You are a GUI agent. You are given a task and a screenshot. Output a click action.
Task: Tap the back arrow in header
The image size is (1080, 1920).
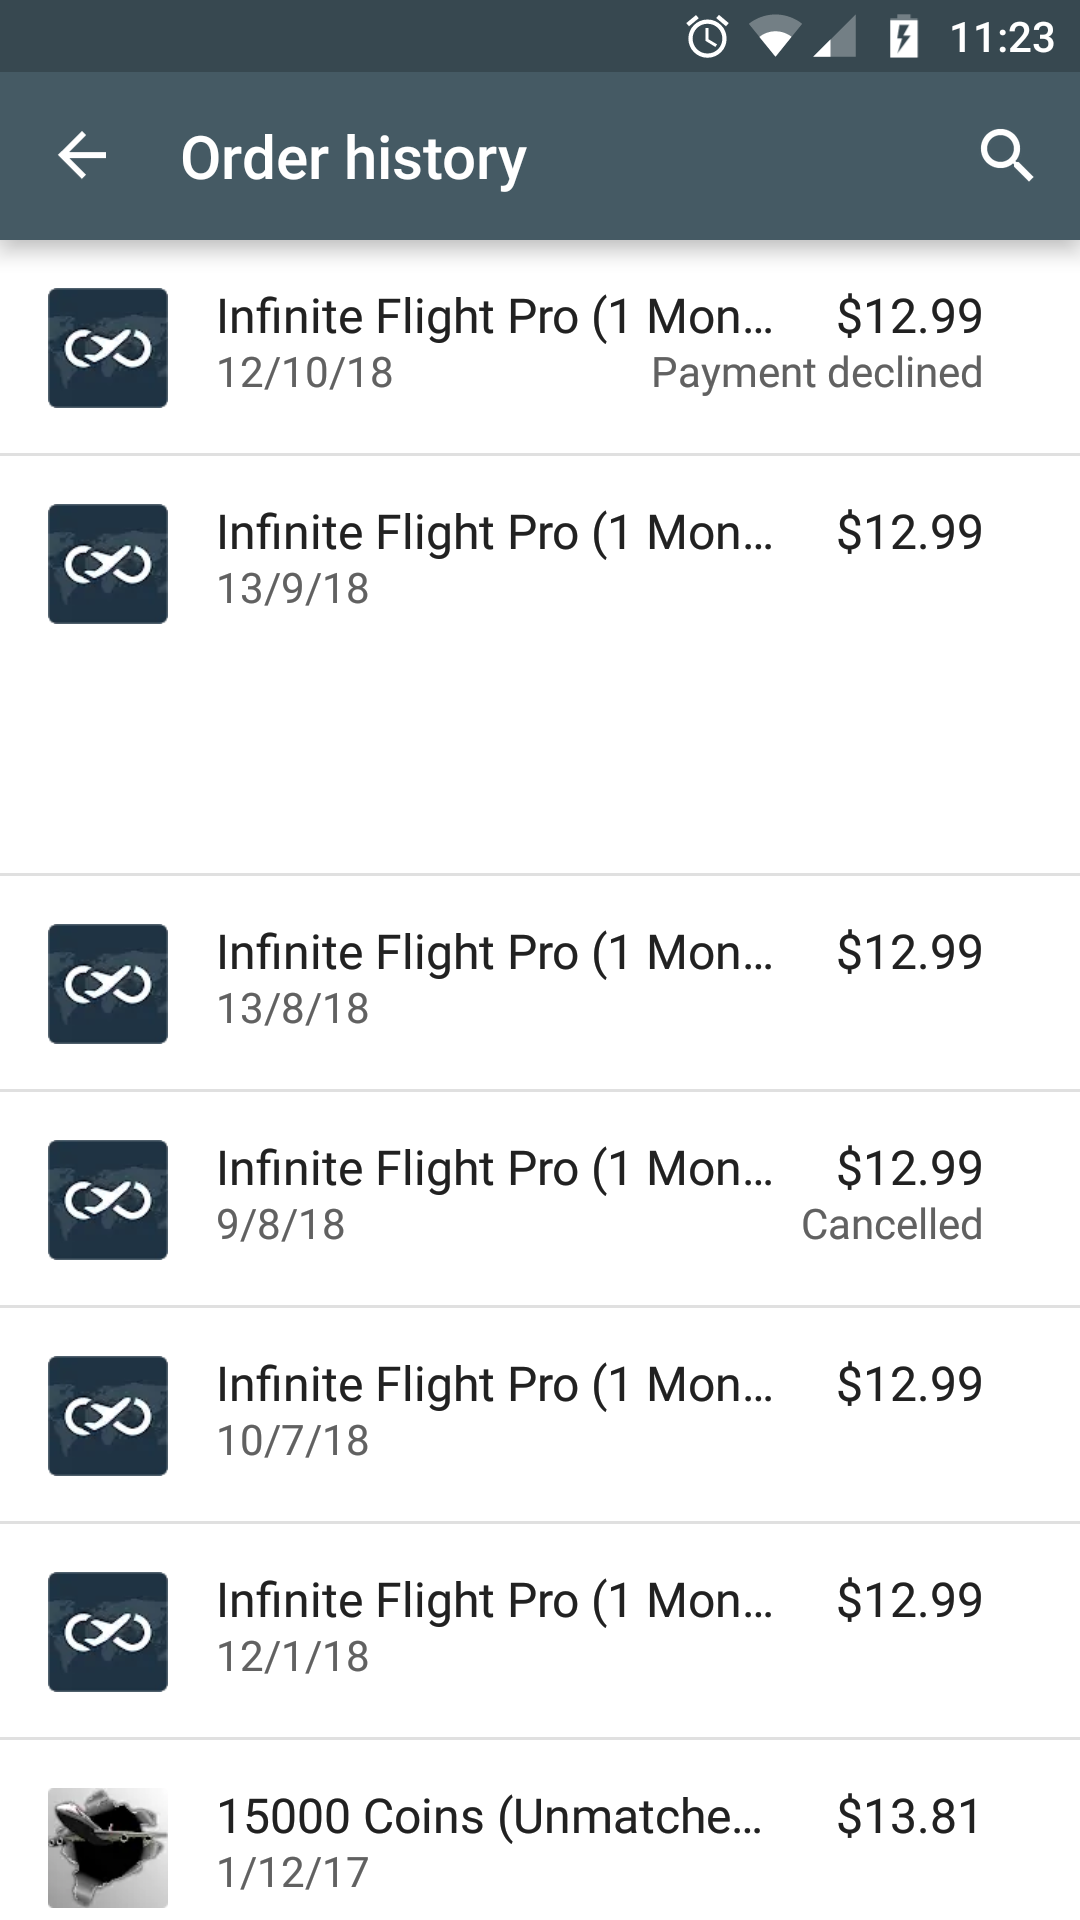click(82, 156)
